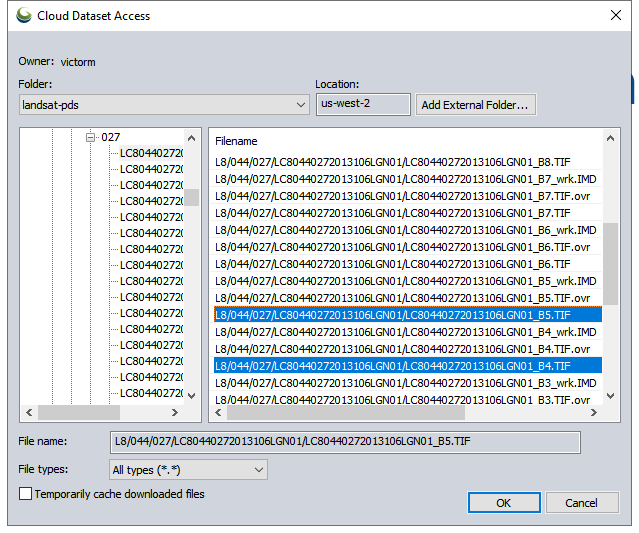Click the Cloud Dataset Access app icon
This screenshot has height=533, width=639.
coord(24,15)
